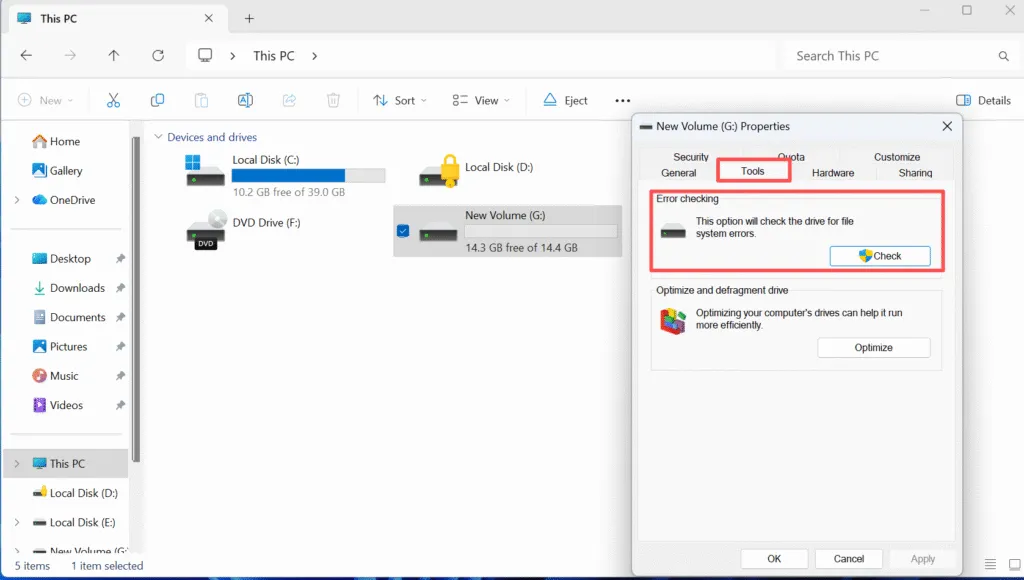
Task: Uncheck the New Volume (G:) selection checkbox
Action: point(402,230)
